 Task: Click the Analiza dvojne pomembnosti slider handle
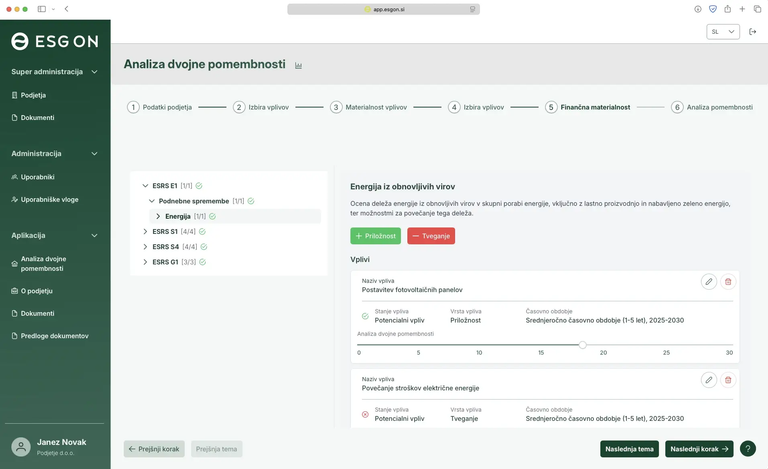pyautogui.click(x=582, y=345)
